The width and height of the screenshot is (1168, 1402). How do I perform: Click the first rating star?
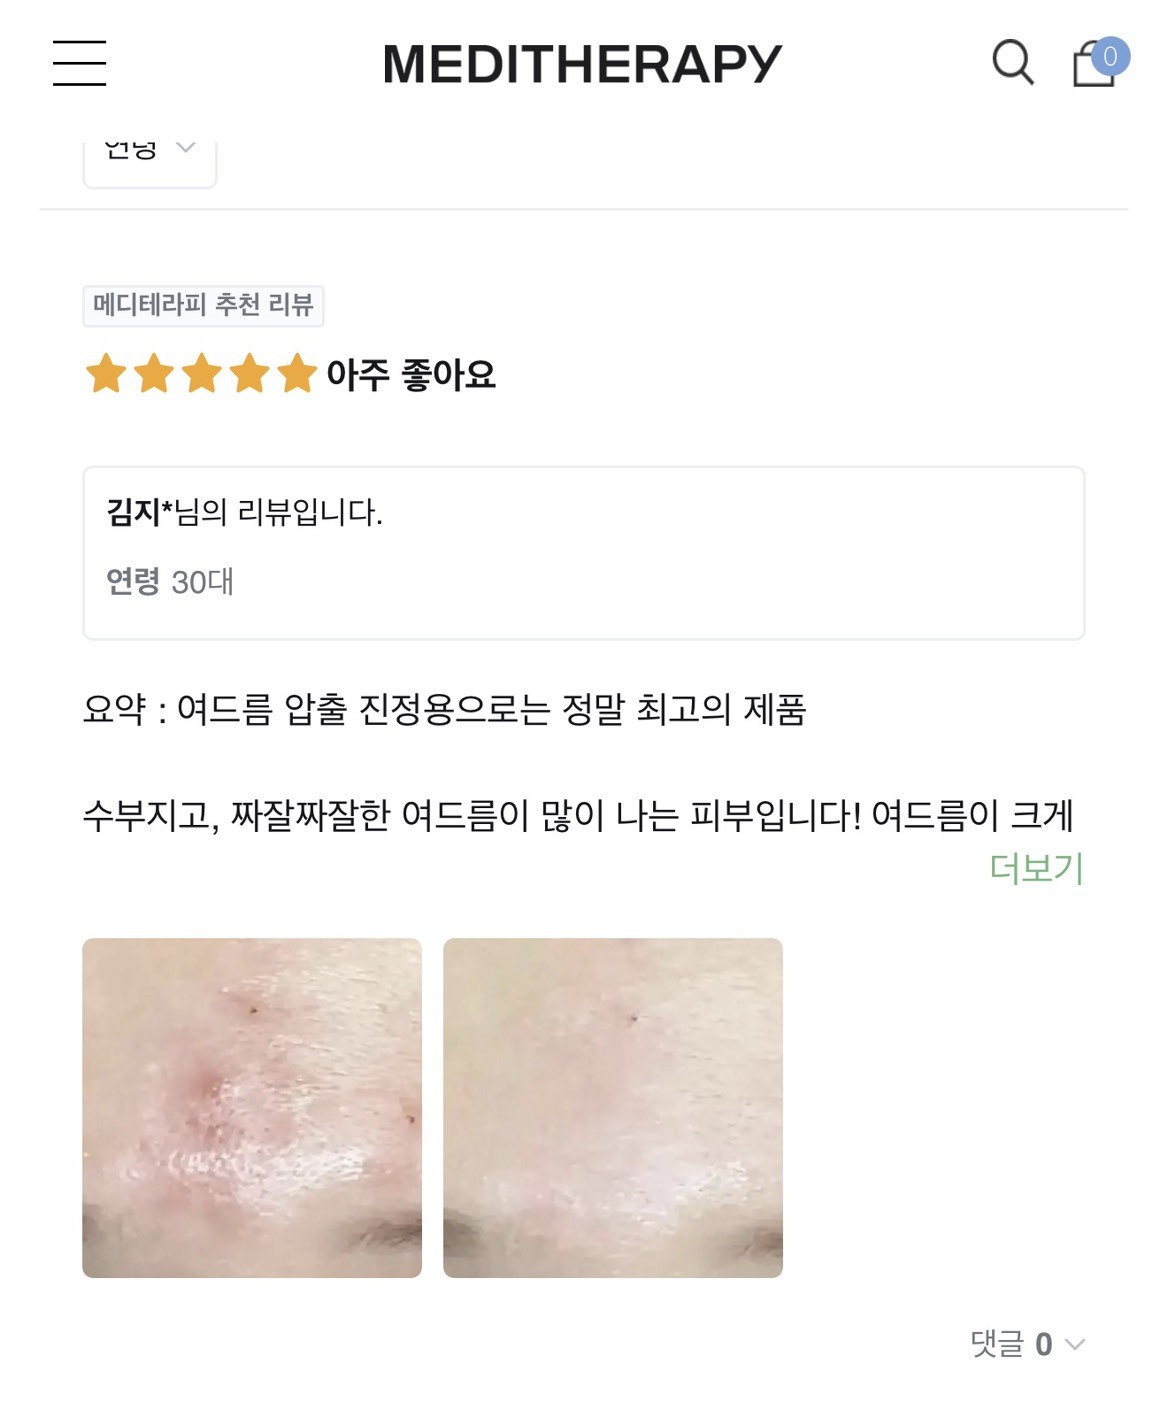106,374
